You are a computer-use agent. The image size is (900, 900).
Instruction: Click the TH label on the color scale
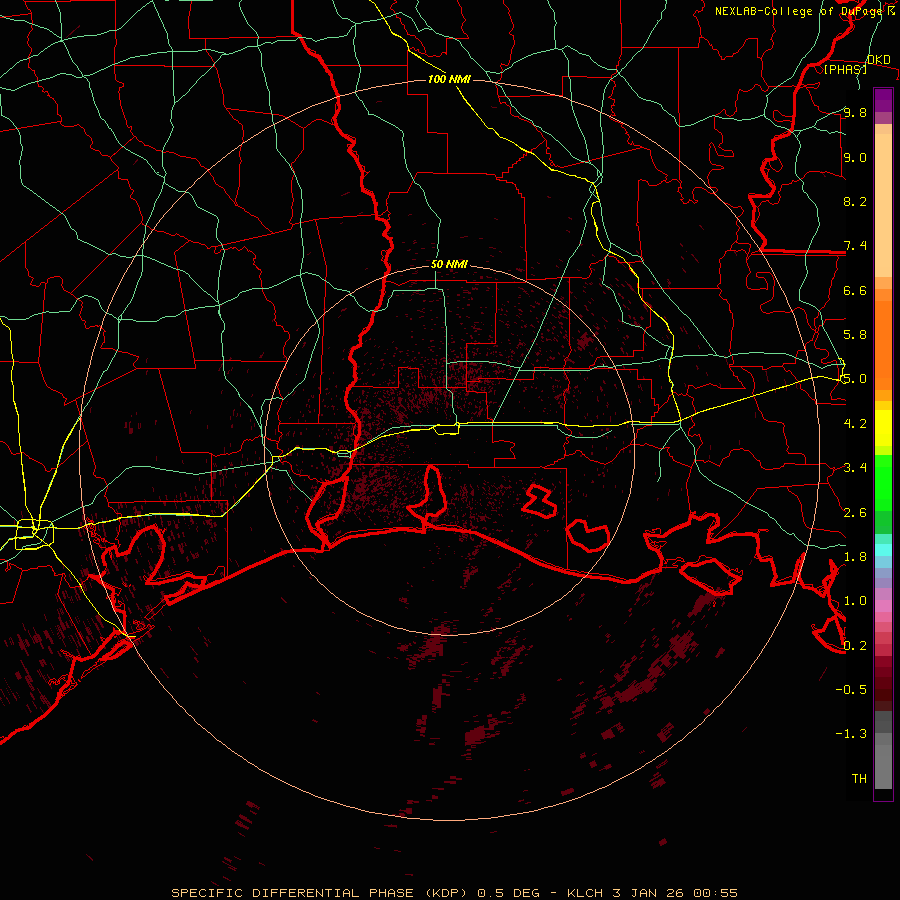click(859, 779)
